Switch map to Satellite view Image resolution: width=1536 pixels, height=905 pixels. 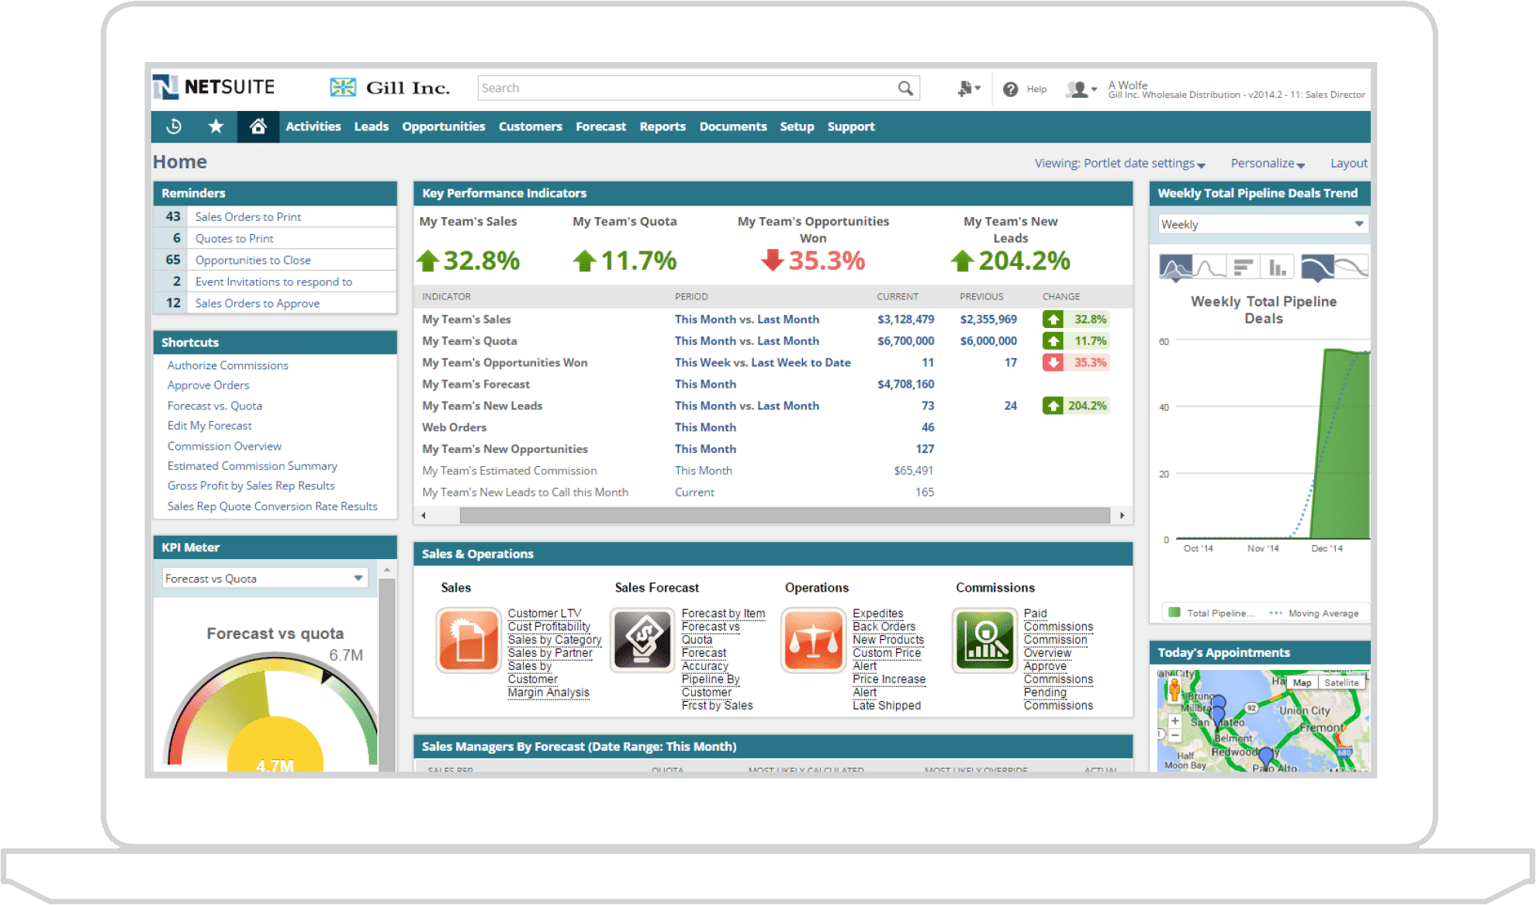(x=1342, y=682)
